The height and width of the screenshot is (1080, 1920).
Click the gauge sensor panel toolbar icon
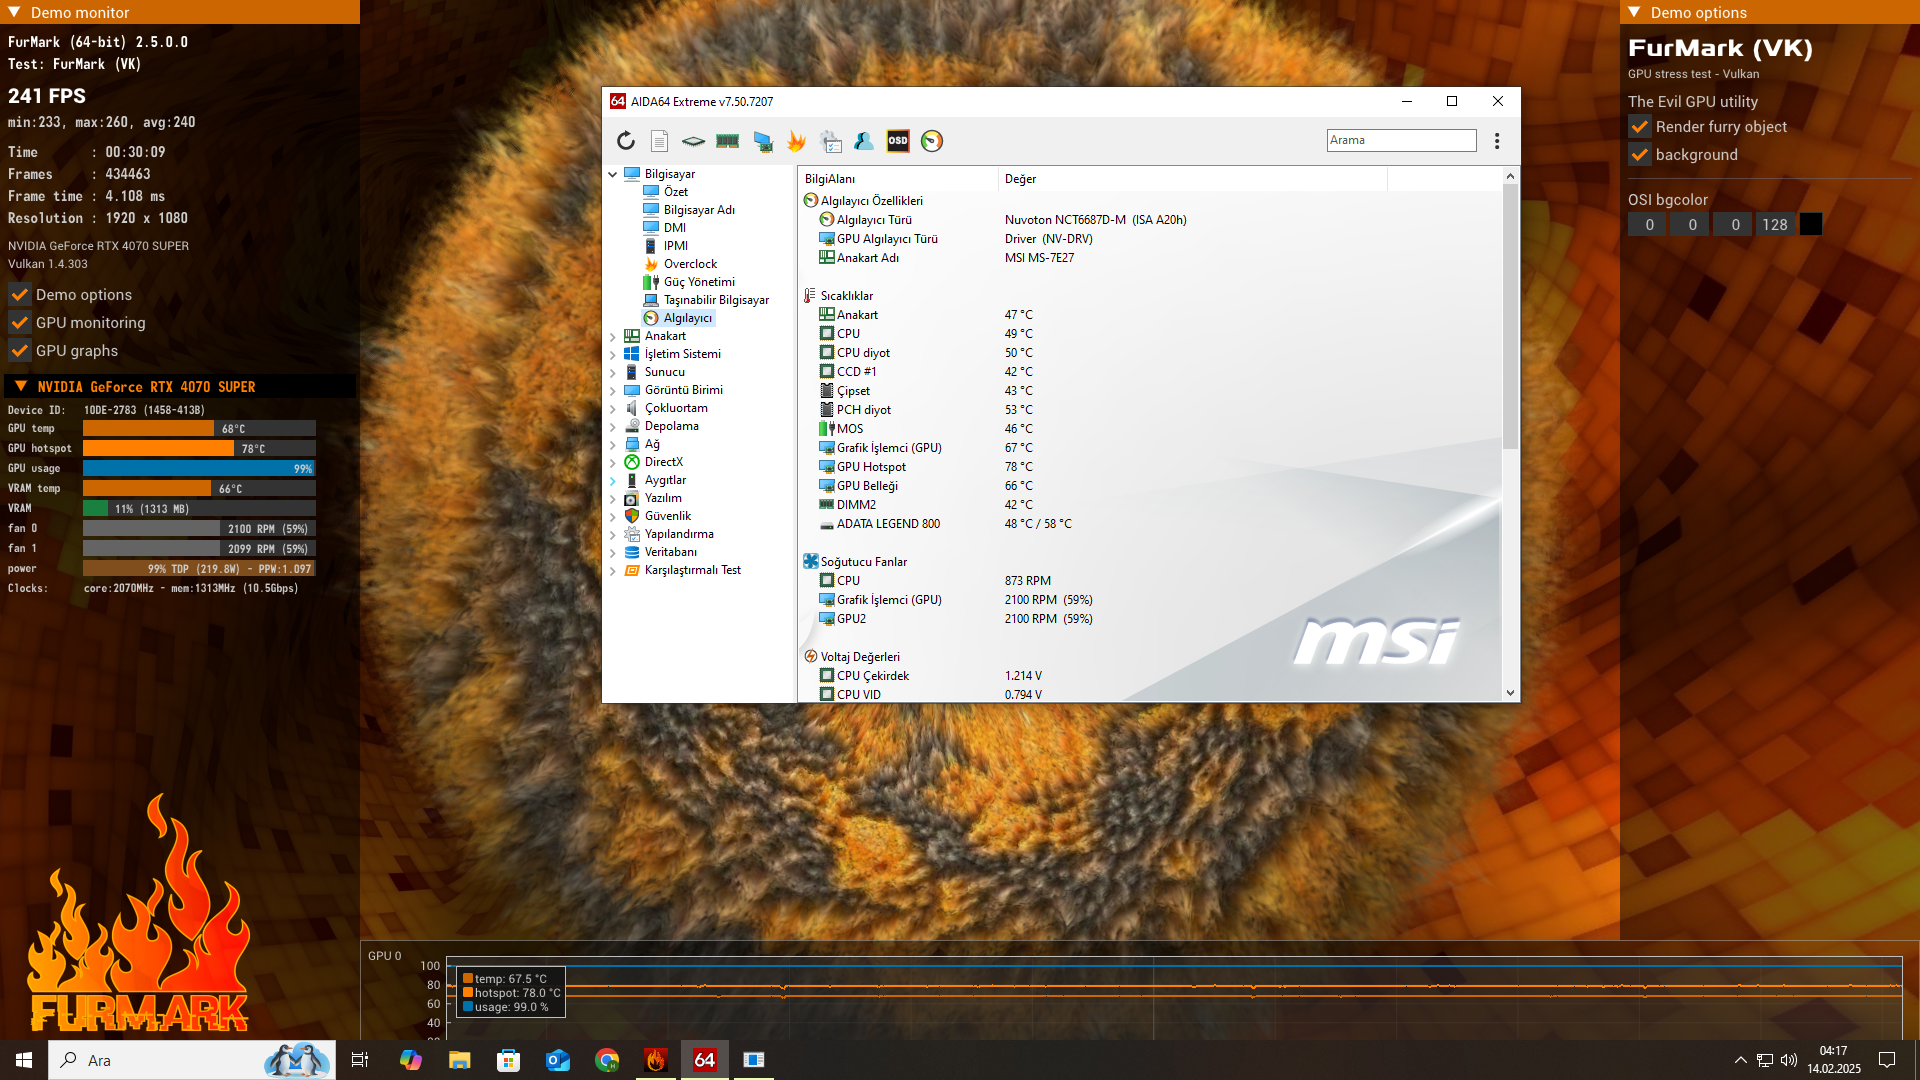point(932,141)
